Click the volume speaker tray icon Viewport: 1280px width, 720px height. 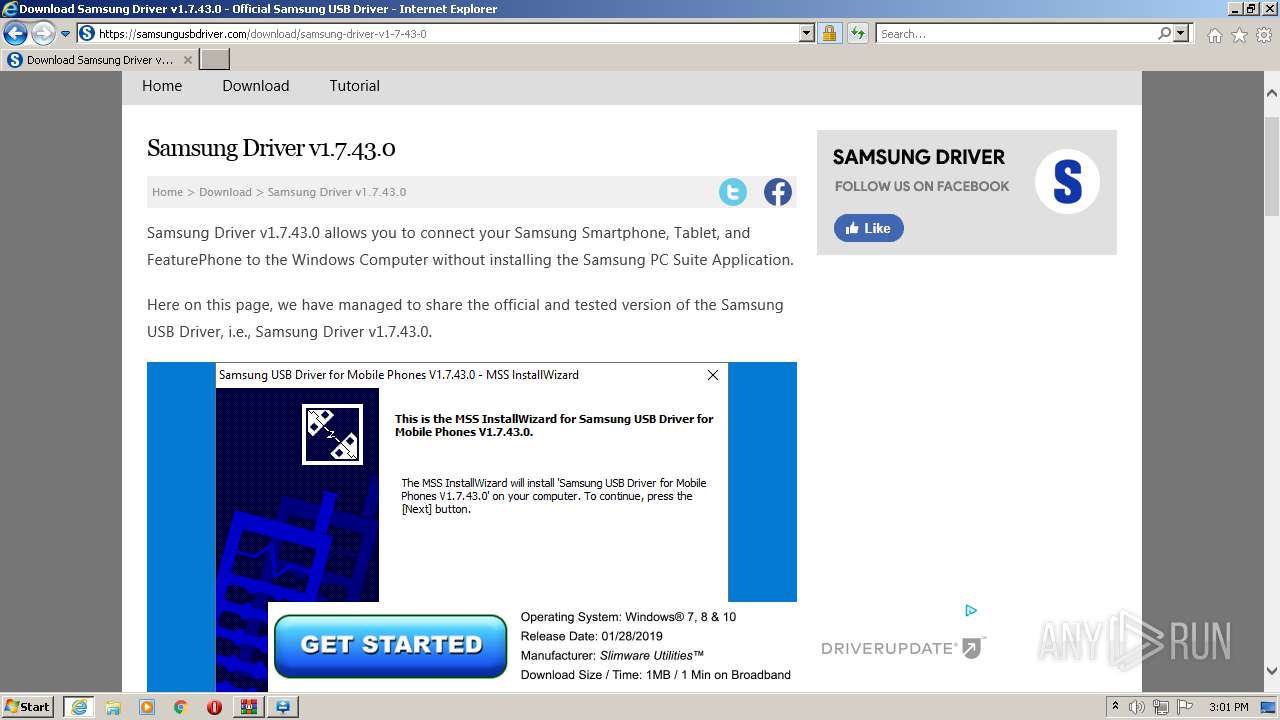(x=1137, y=707)
